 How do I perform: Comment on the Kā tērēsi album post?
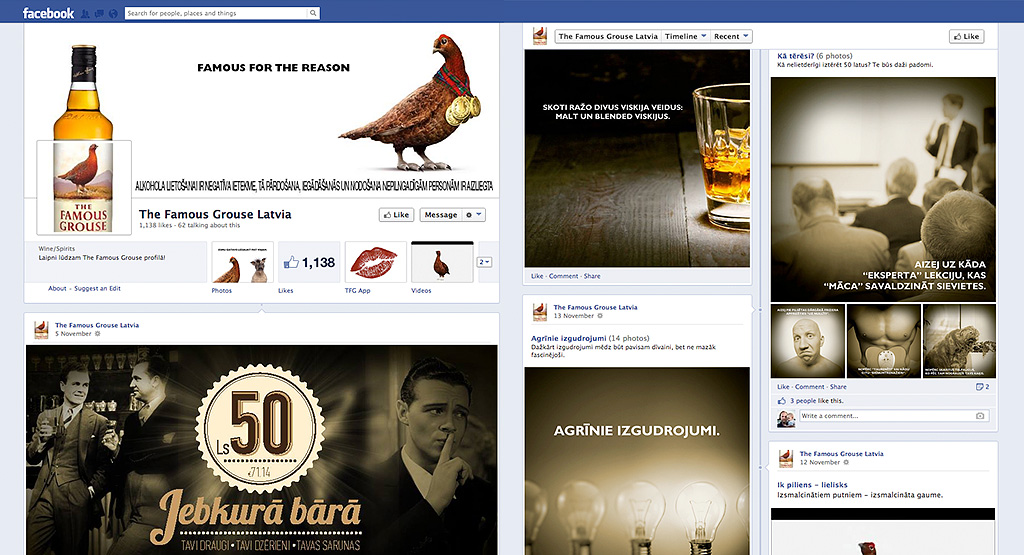(810, 387)
